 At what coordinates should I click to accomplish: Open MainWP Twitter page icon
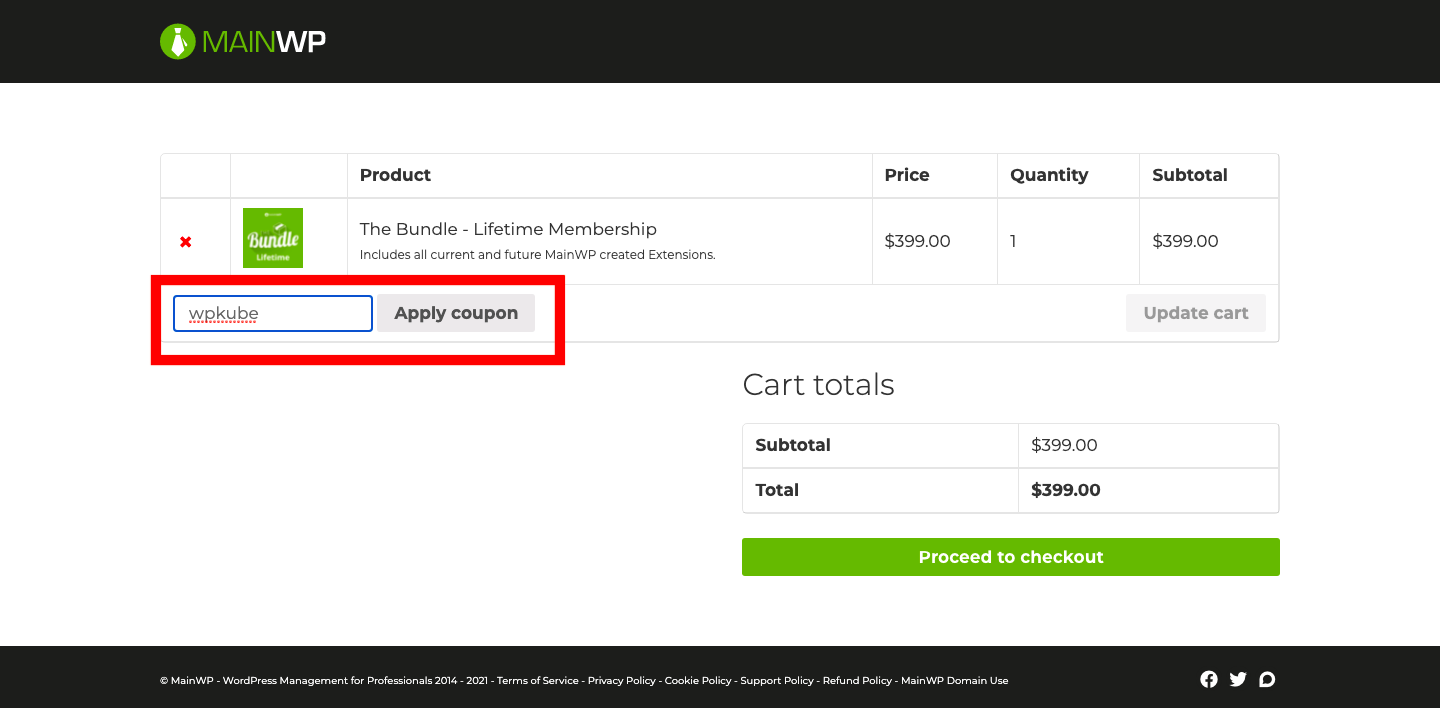[x=1238, y=680]
